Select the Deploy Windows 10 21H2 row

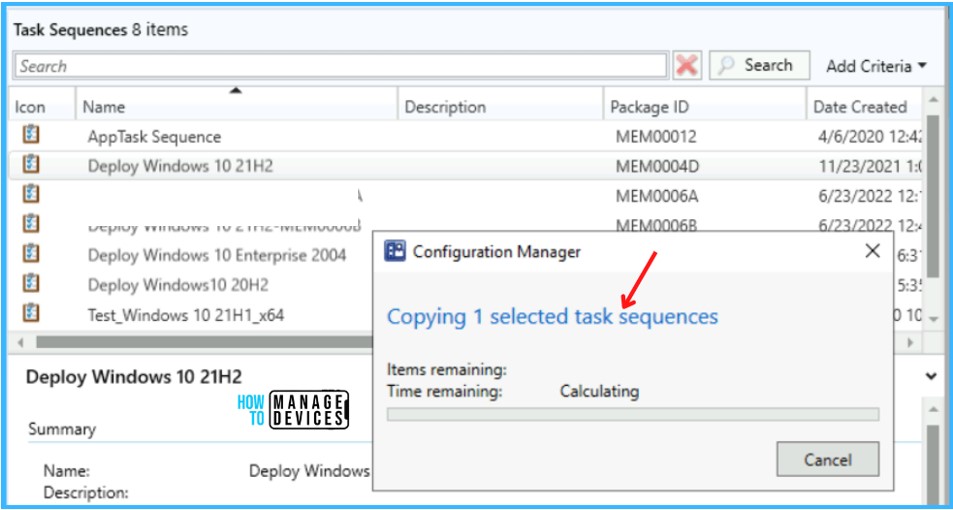click(466, 165)
